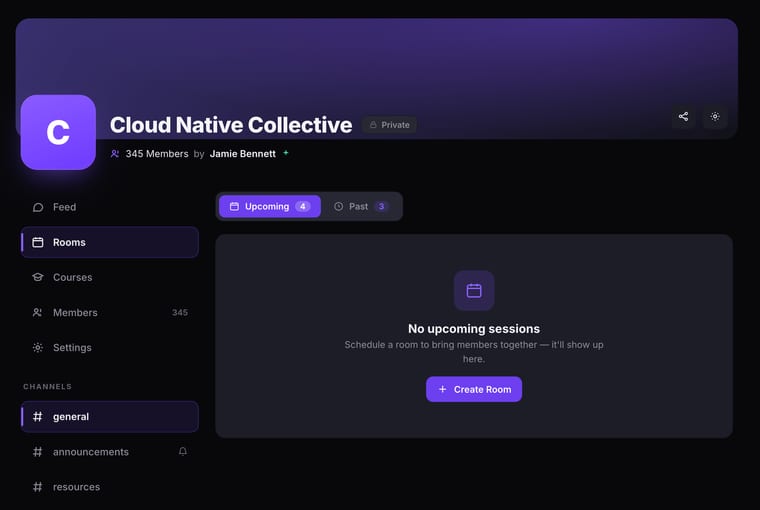This screenshot has width=760, height=510.
Task: Open the announcements channel
Action: (x=110, y=452)
